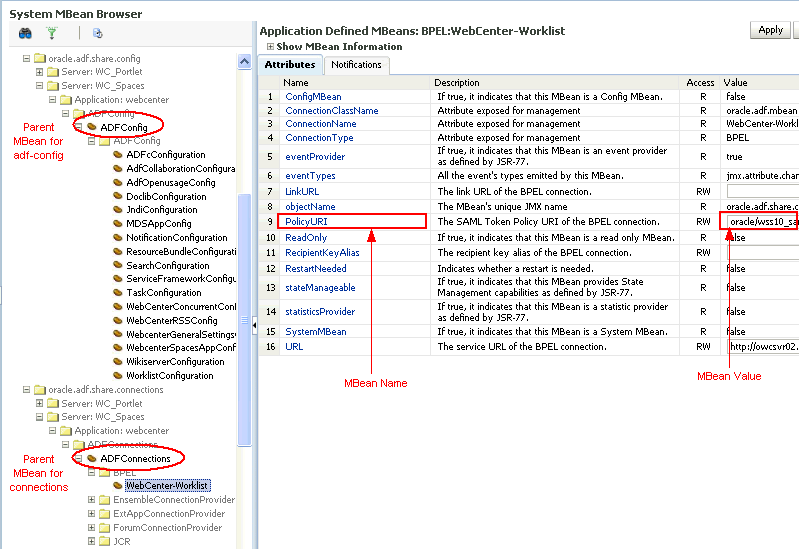Click the tree panel vertical scrollbar thumb
Screen dimensions: 802x549
[244, 320]
